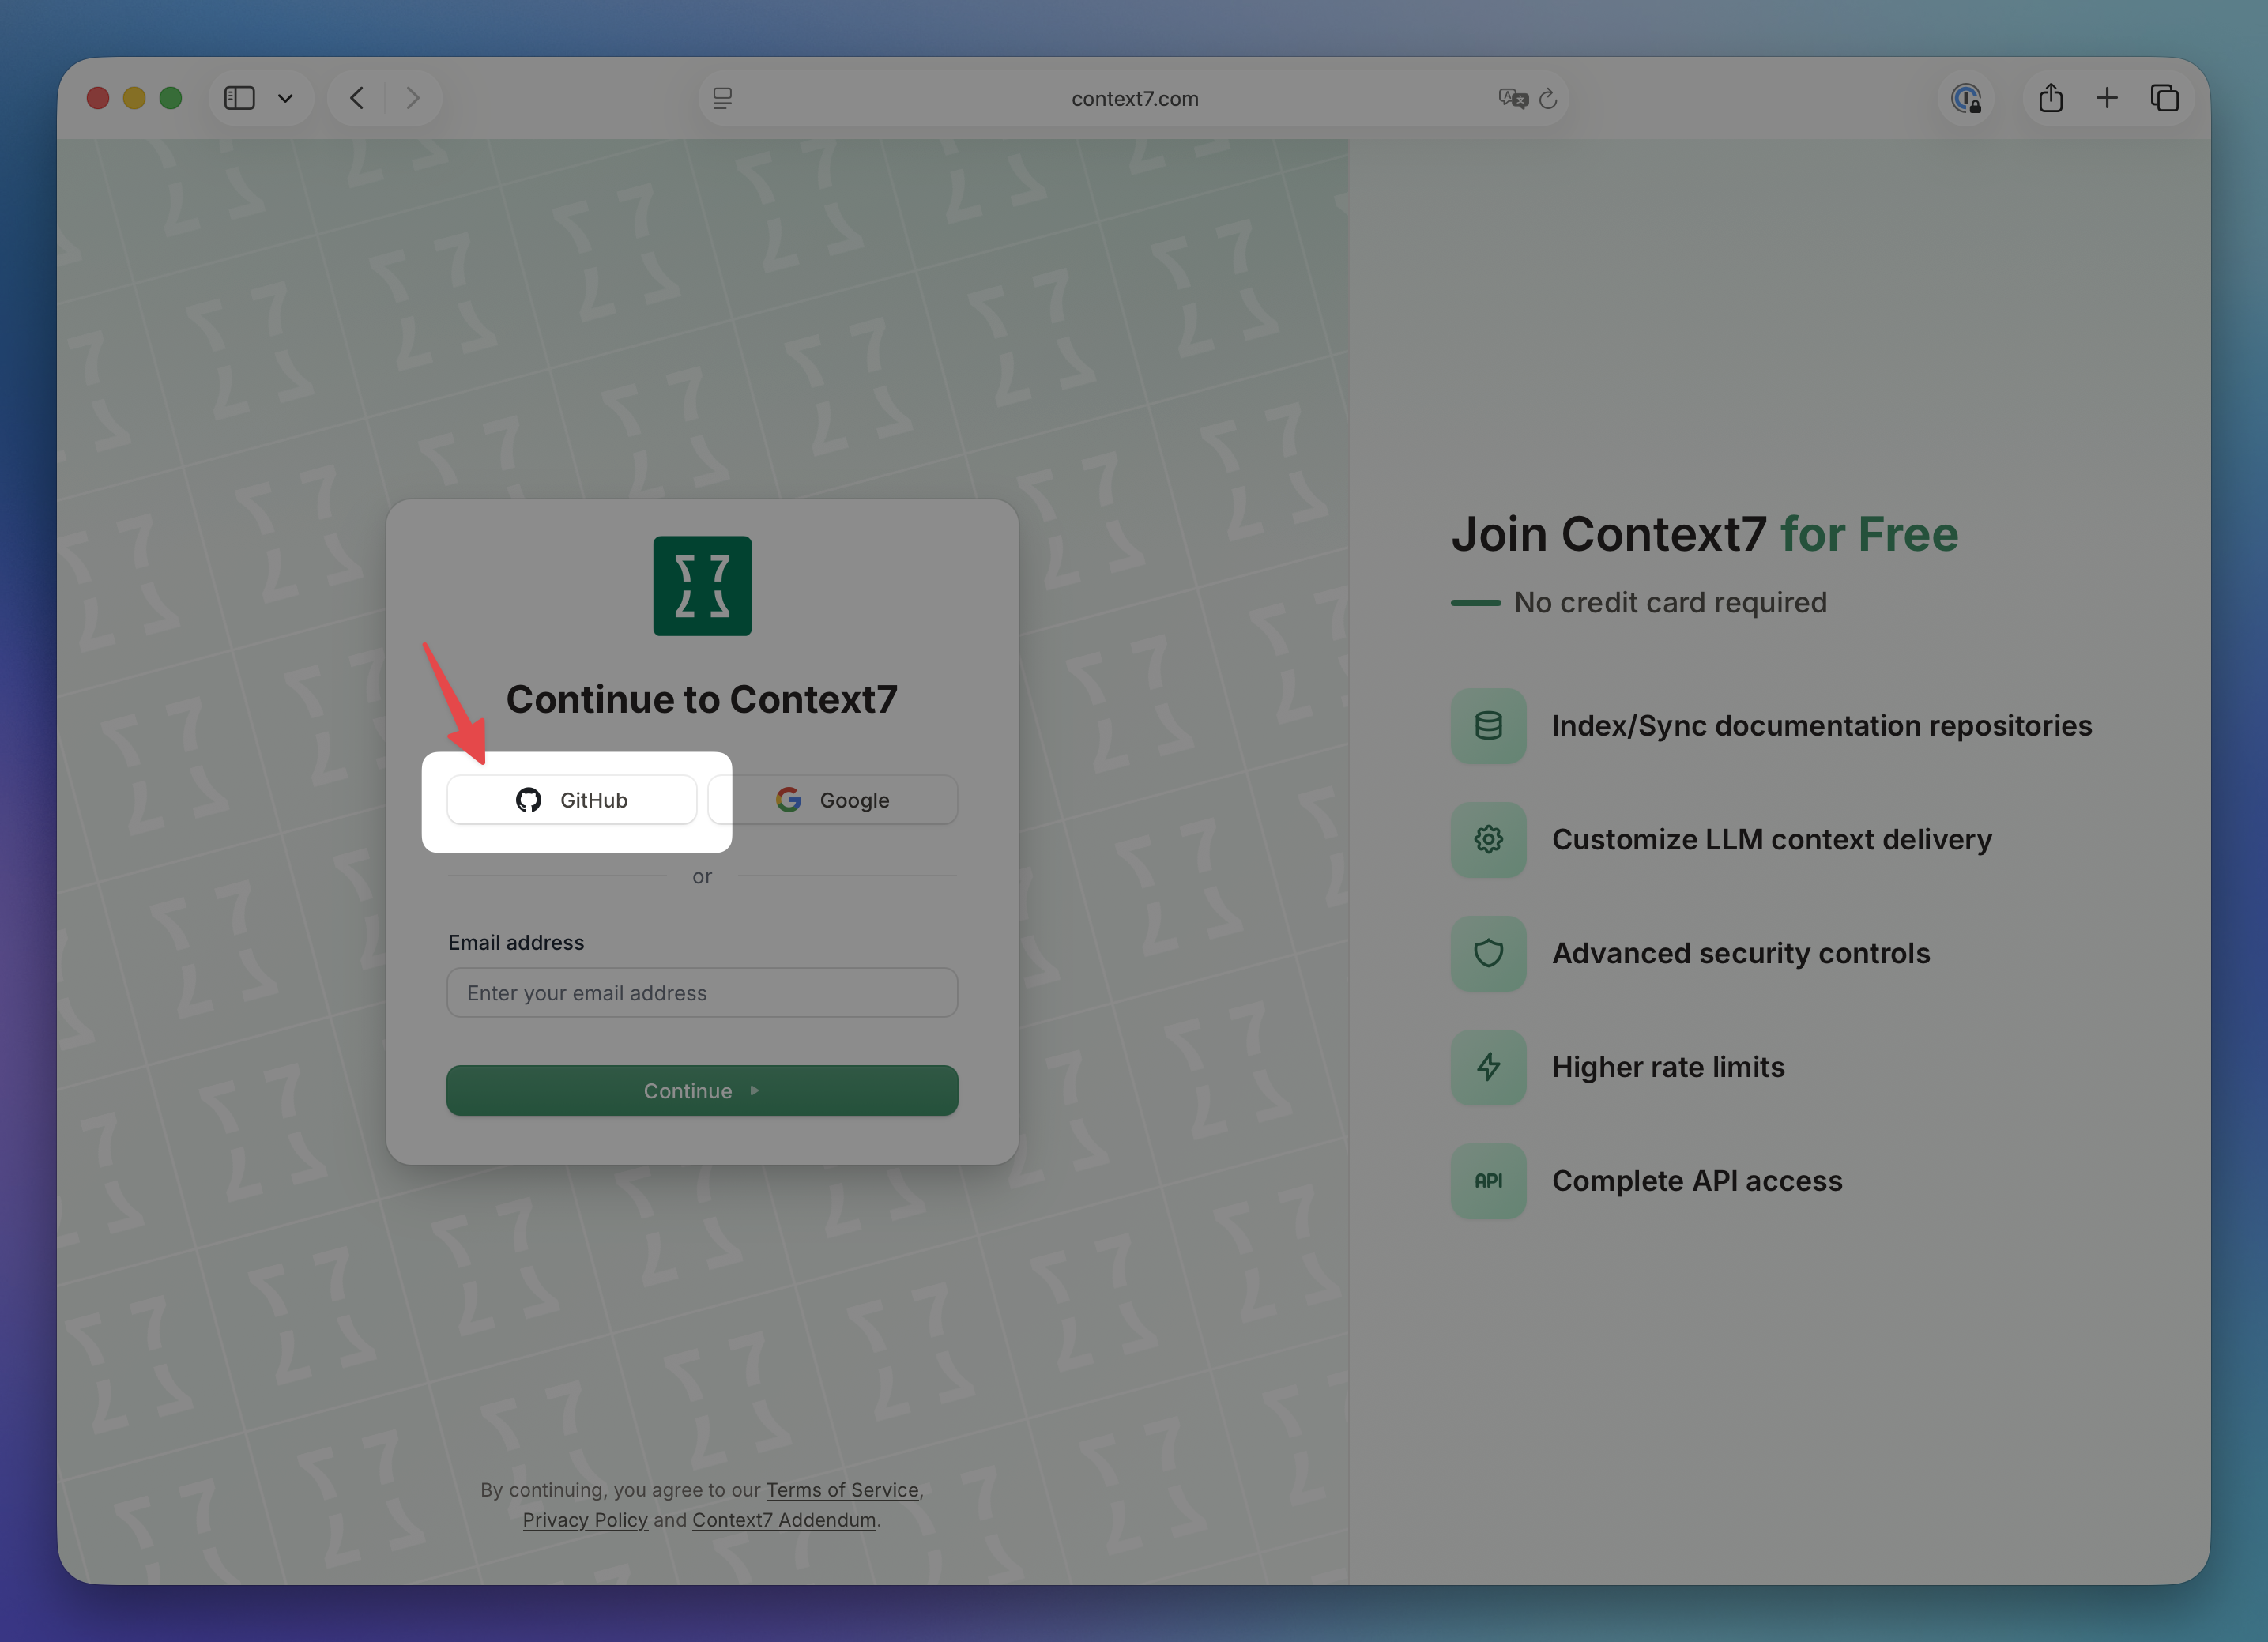
Task: Click the GitHub sign-in button
Action: 571,800
